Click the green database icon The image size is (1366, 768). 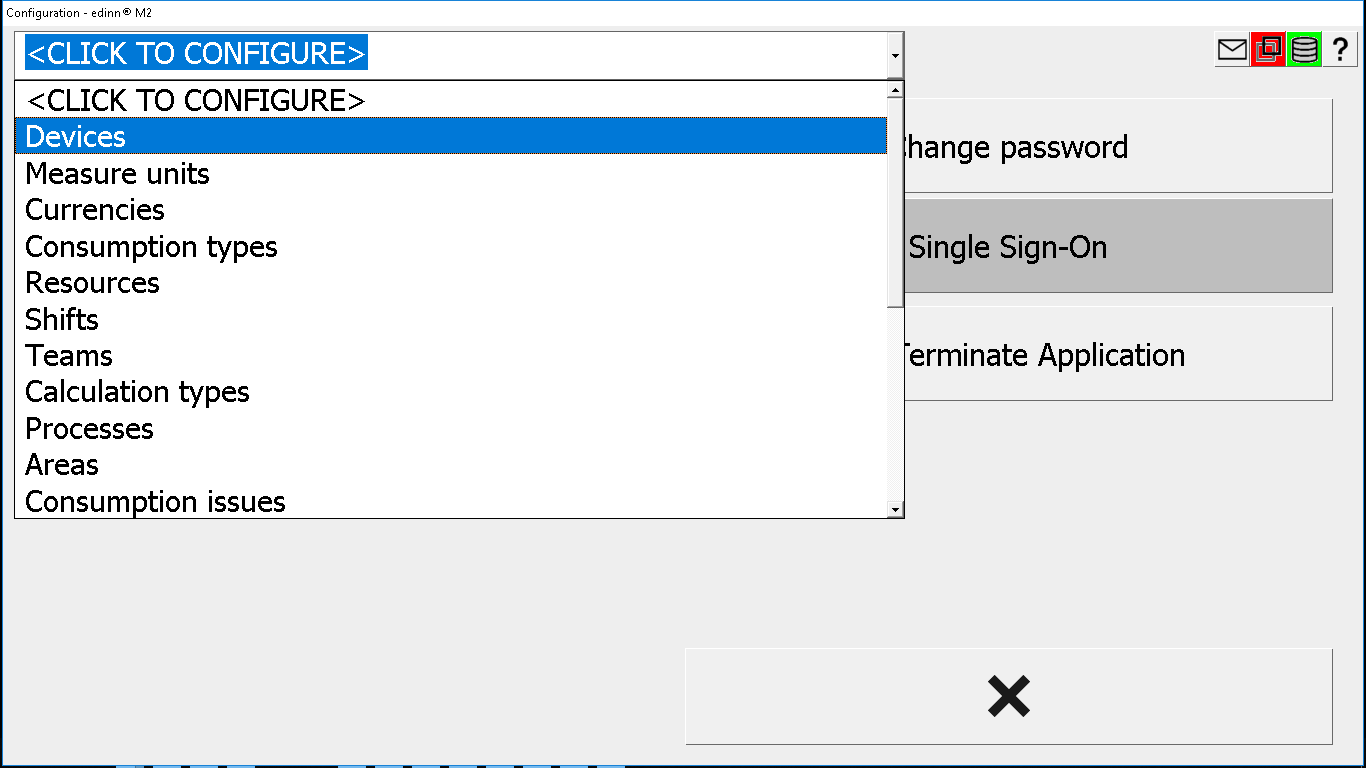(x=1304, y=49)
